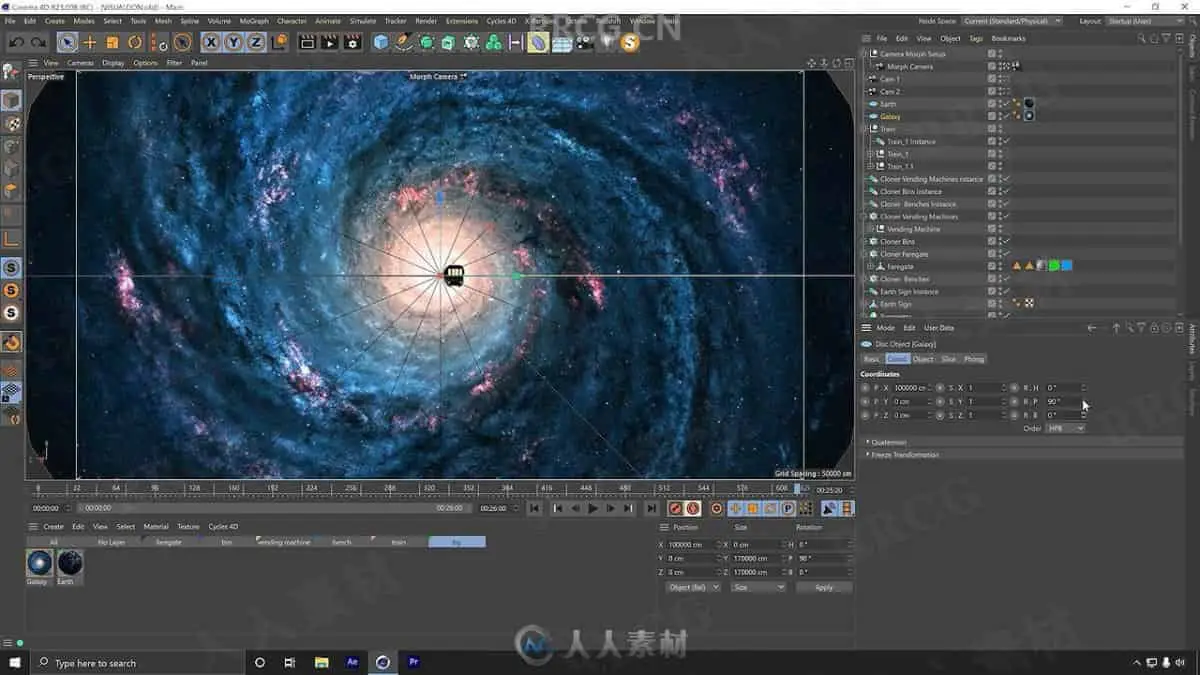Select the Move tool
Image resolution: width=1200 pixels, height=675 pixels.
pyautogui.click(x=90, y=42)
